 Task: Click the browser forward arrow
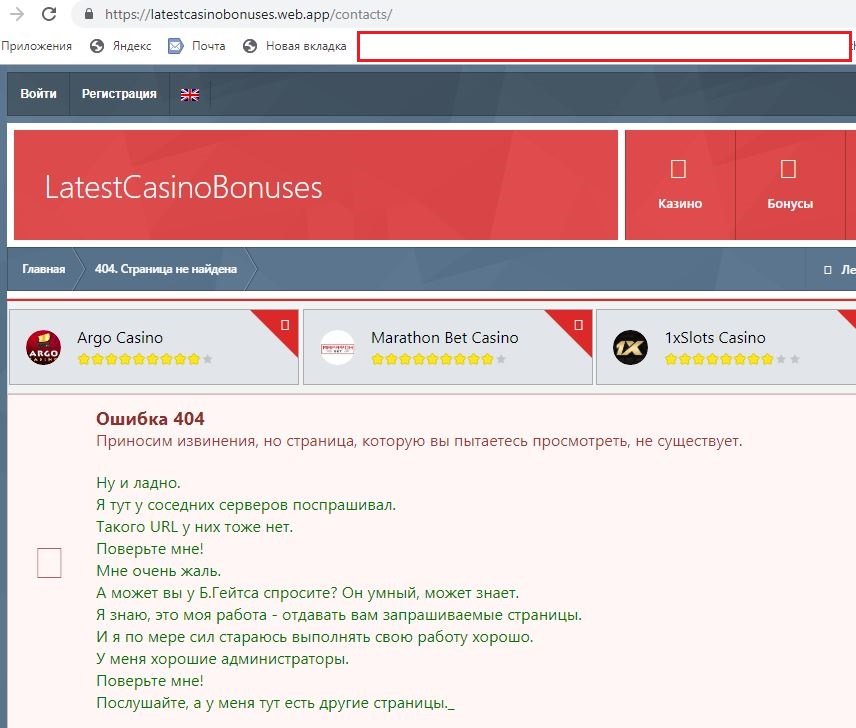click(x=16, y=15)
